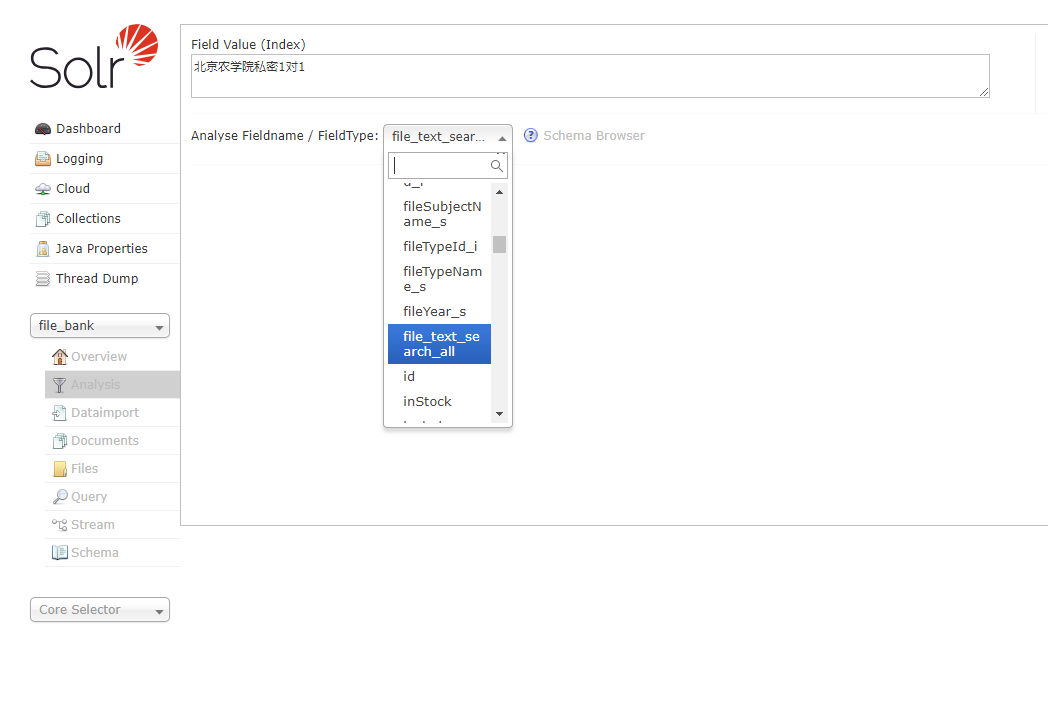Choose fileYear_s from the list
Image resolution: width=1048 pixels, height=713 pixels.
440,312
